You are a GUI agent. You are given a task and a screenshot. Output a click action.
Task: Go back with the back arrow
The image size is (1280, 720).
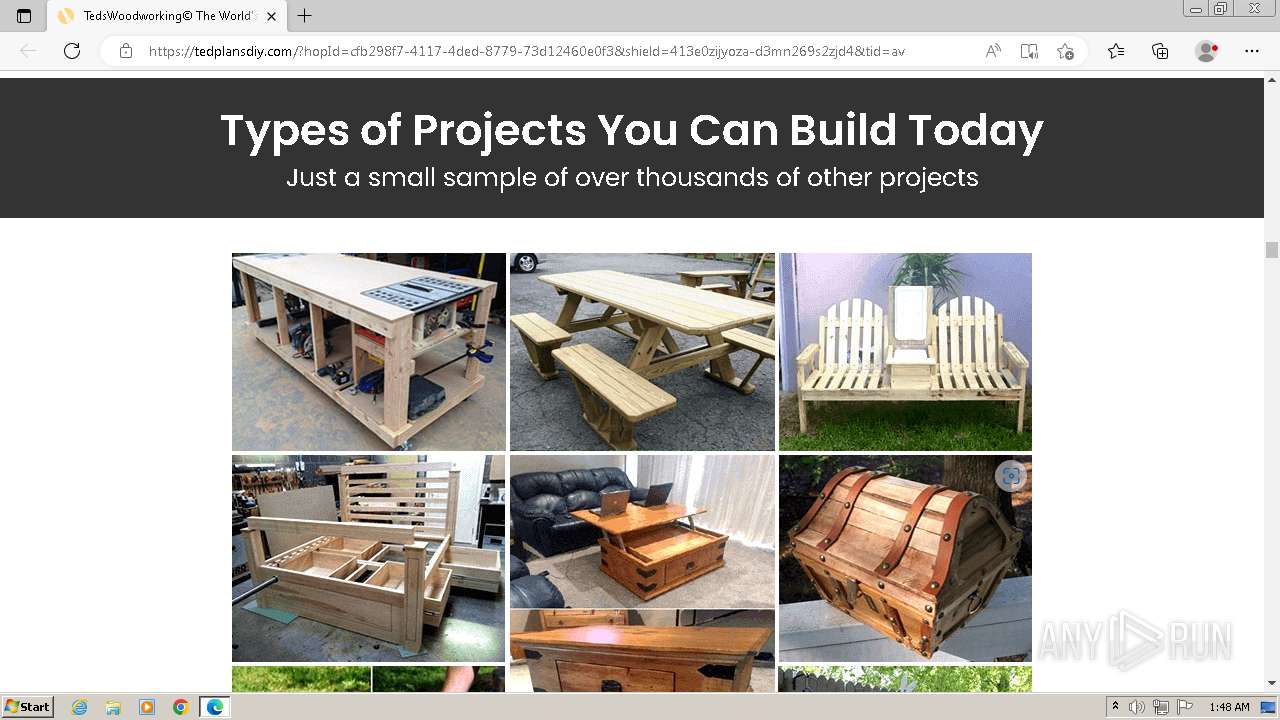click(28, 51)
